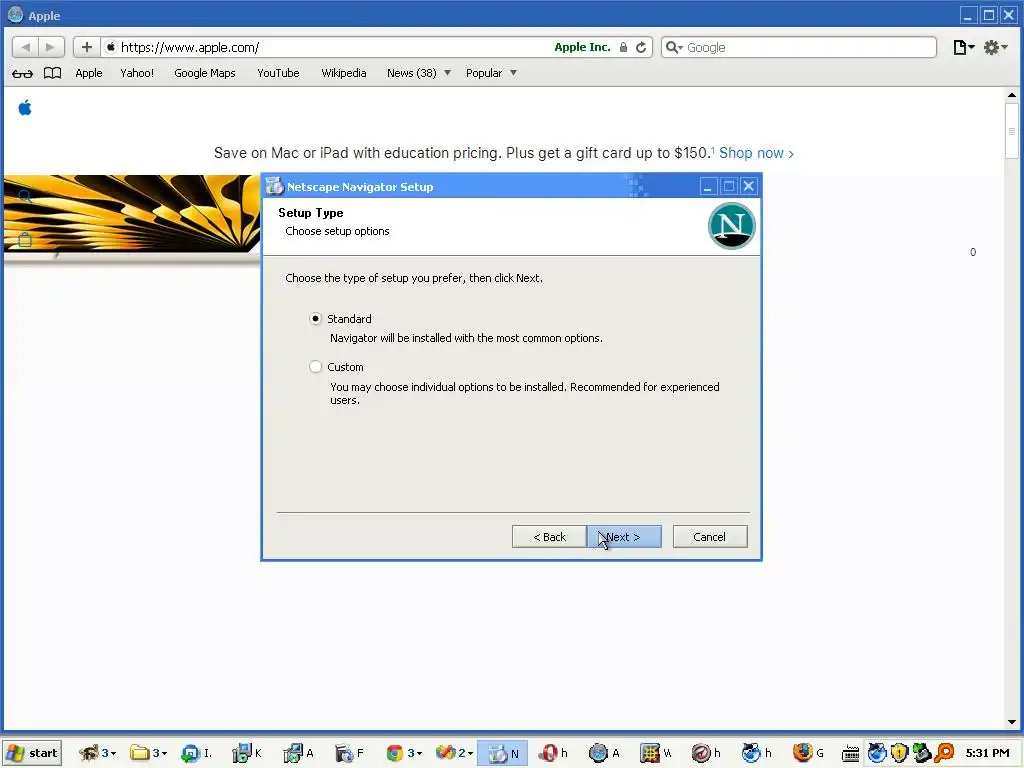
Task: Open the page menu dropdown in Safari
Action: pos(963,47)
